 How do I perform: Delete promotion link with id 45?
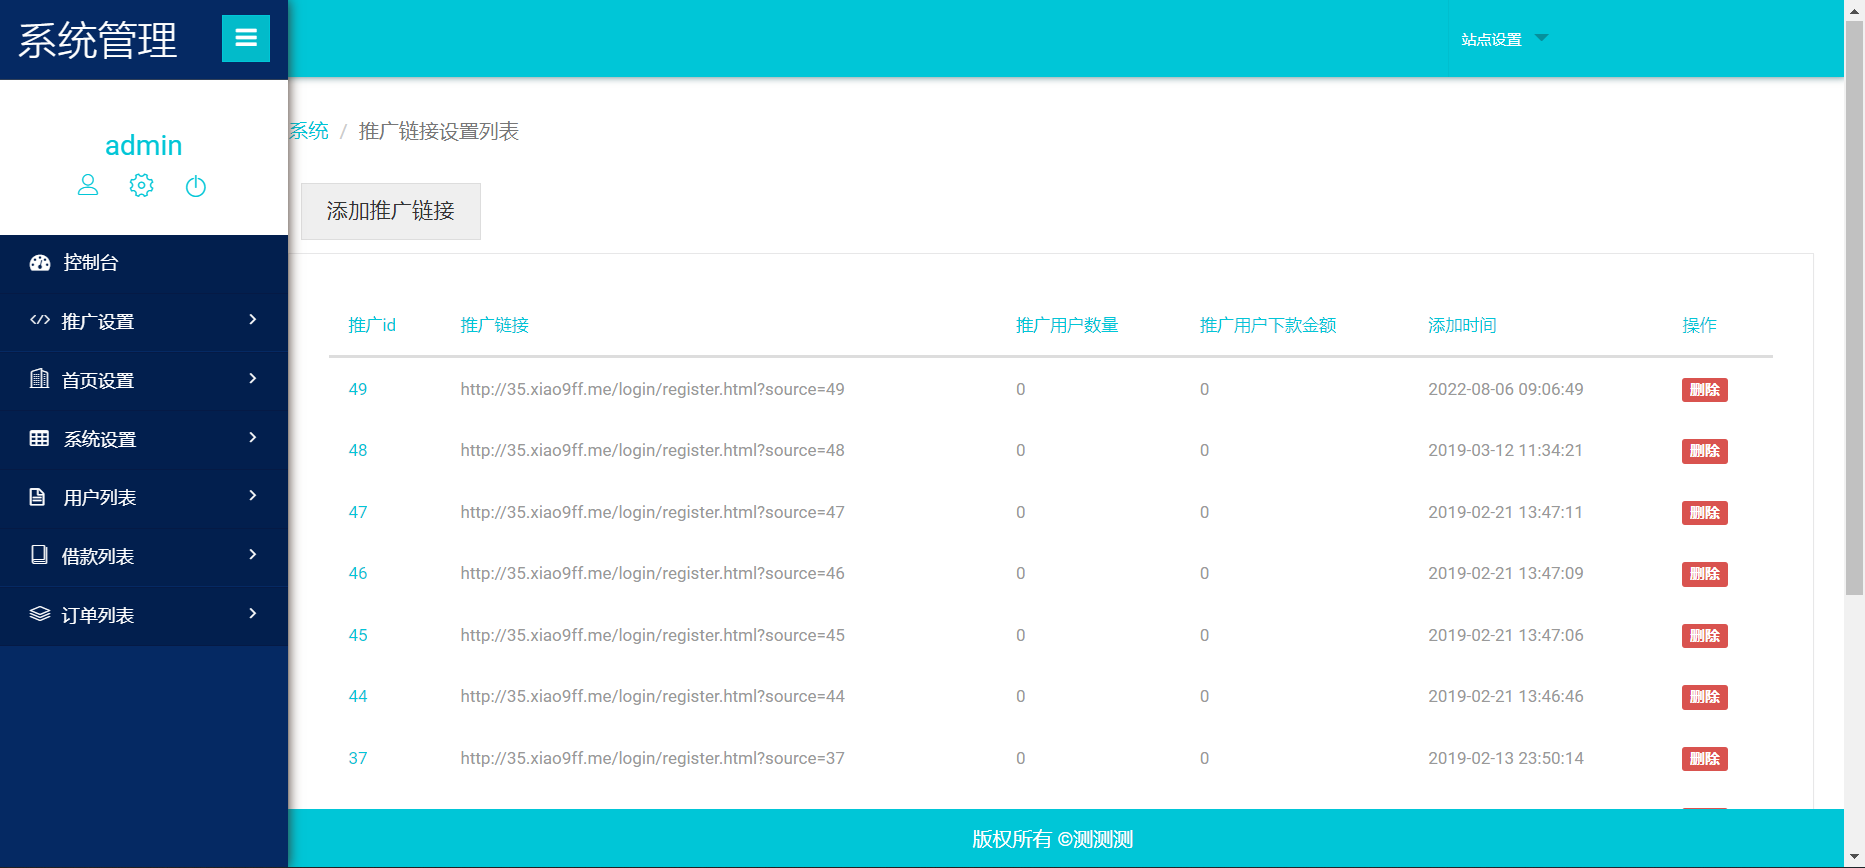(1704, 636)
